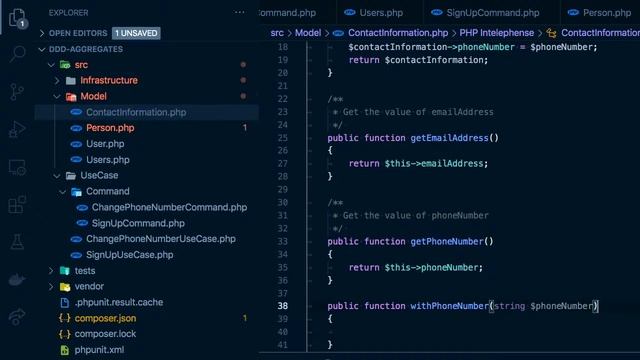
Task: Click Model in the breadcrumb
Action: (x=308, y=33)
